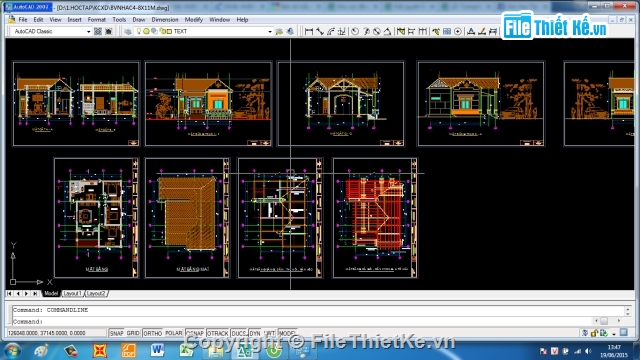Open the Tools menu
Screen dimensions: 640x360
pos(119,20)
